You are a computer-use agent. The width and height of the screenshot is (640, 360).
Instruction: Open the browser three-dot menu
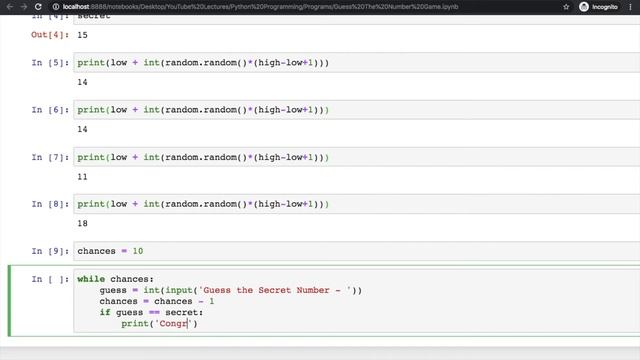click(631, 7)
